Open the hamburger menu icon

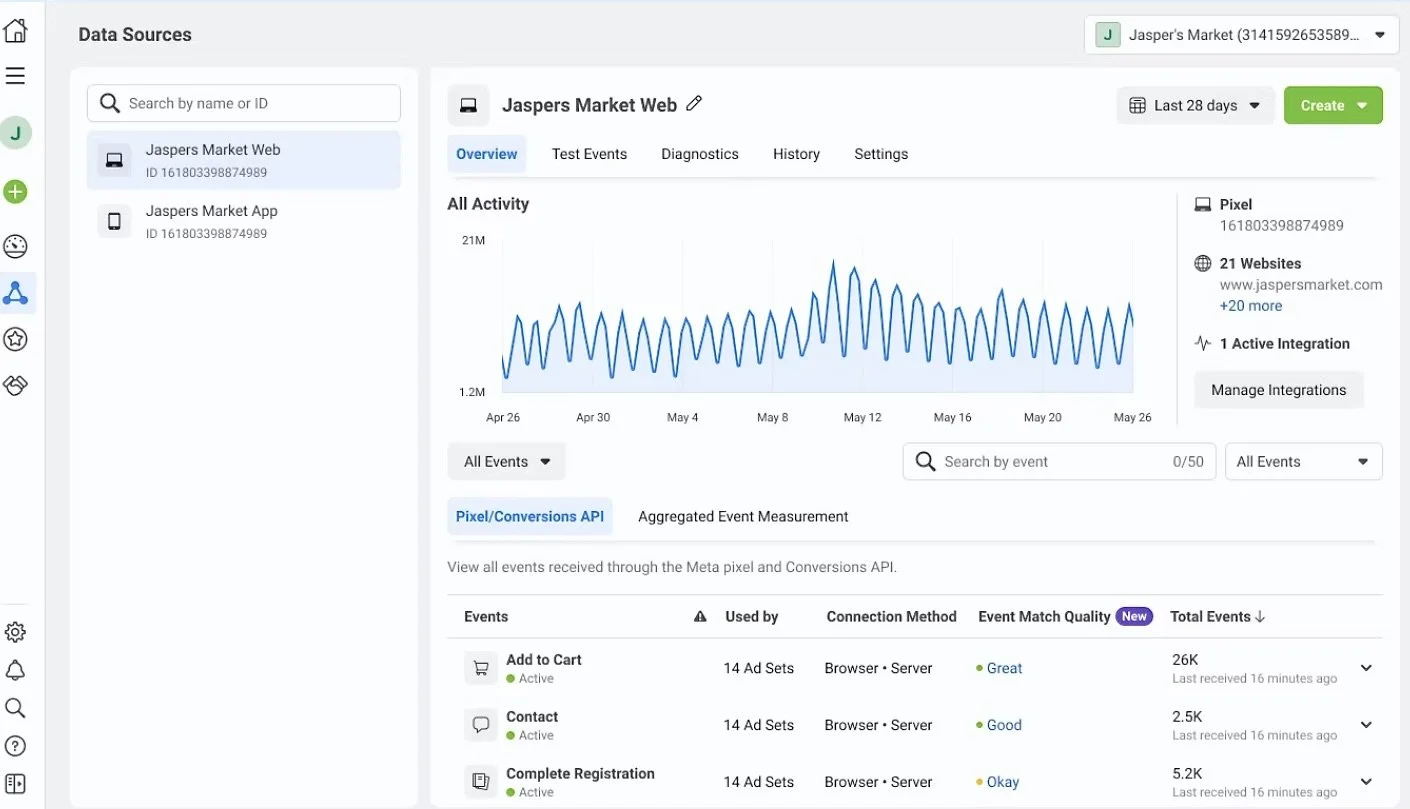point(15,76)
